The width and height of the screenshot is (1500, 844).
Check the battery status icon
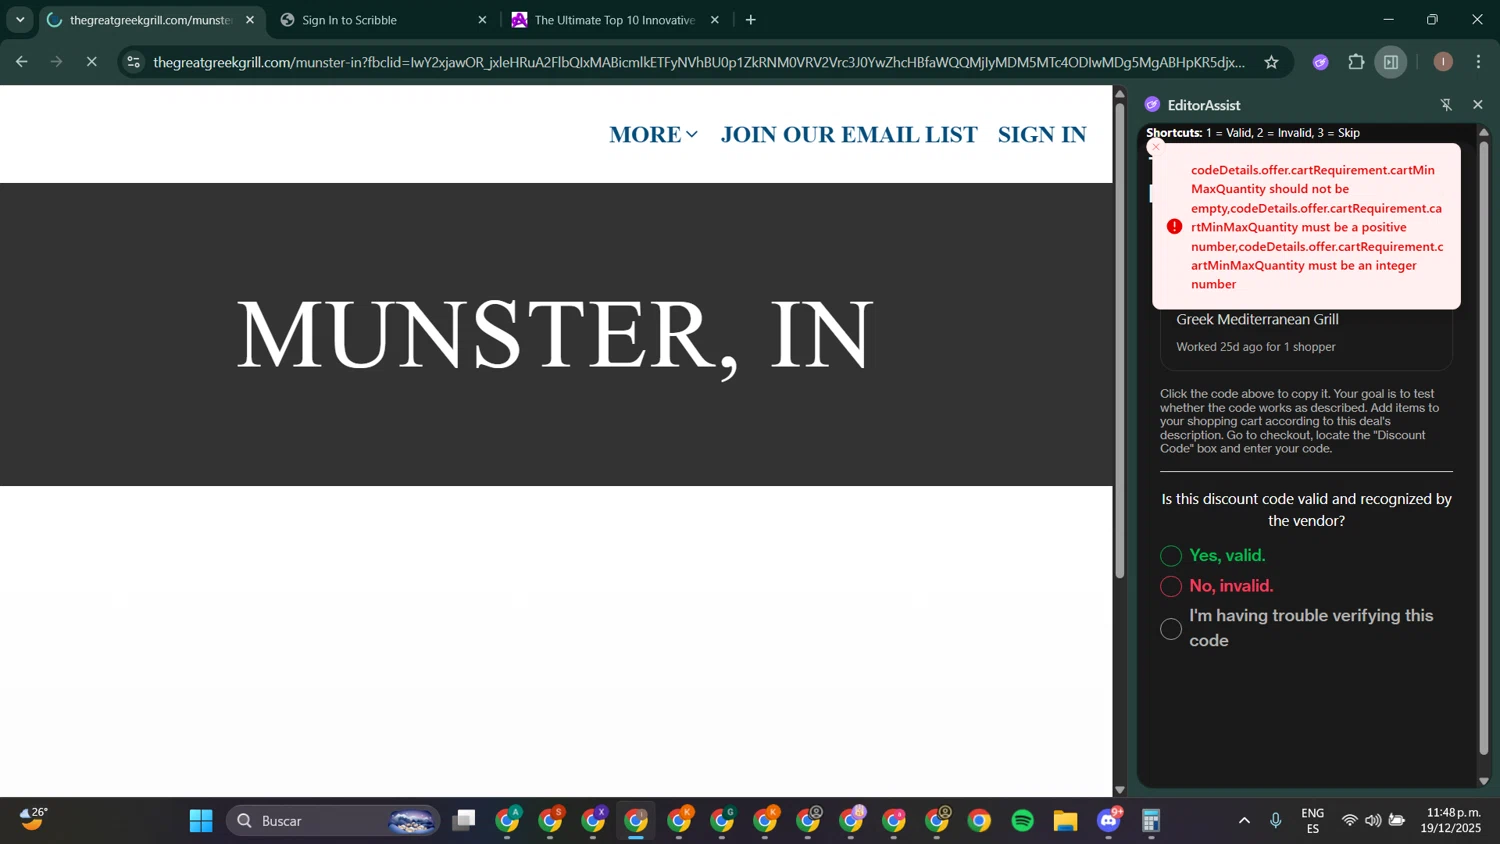[x=1397, y=821]
